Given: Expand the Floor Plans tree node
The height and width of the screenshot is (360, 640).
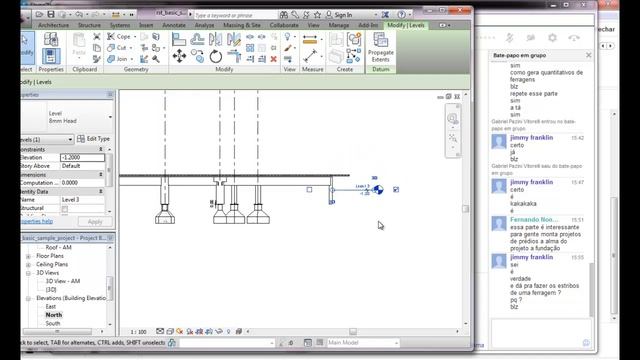Looking at the screenshot, I should (28, 256).
